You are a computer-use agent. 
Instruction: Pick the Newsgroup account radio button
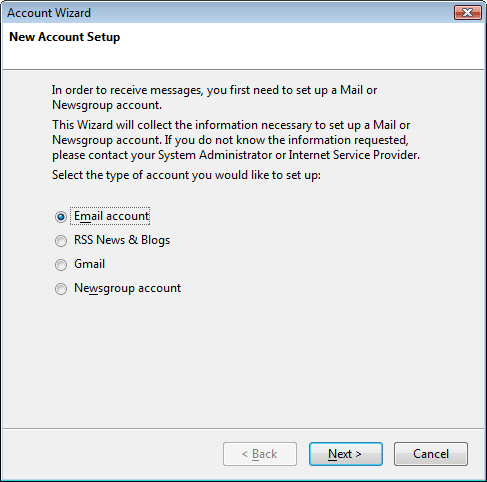tap(61, 289)
